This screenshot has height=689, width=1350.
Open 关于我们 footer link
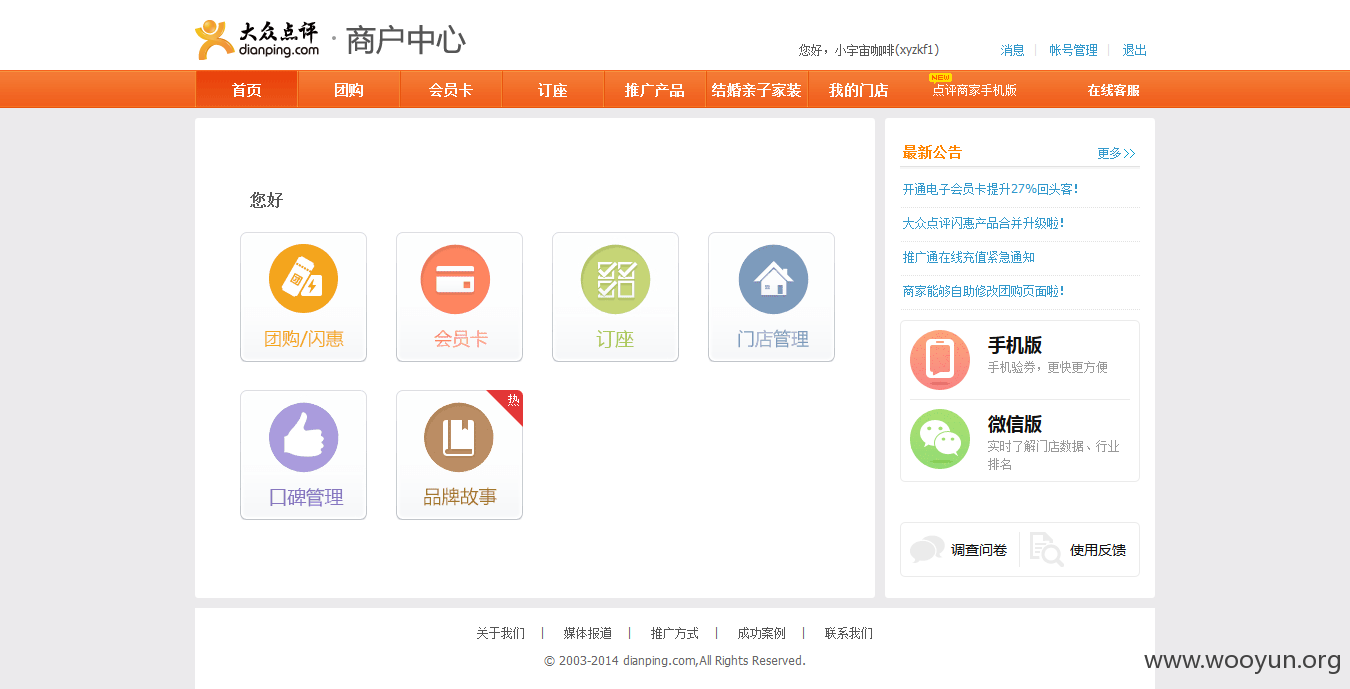[x=500, y=633]
